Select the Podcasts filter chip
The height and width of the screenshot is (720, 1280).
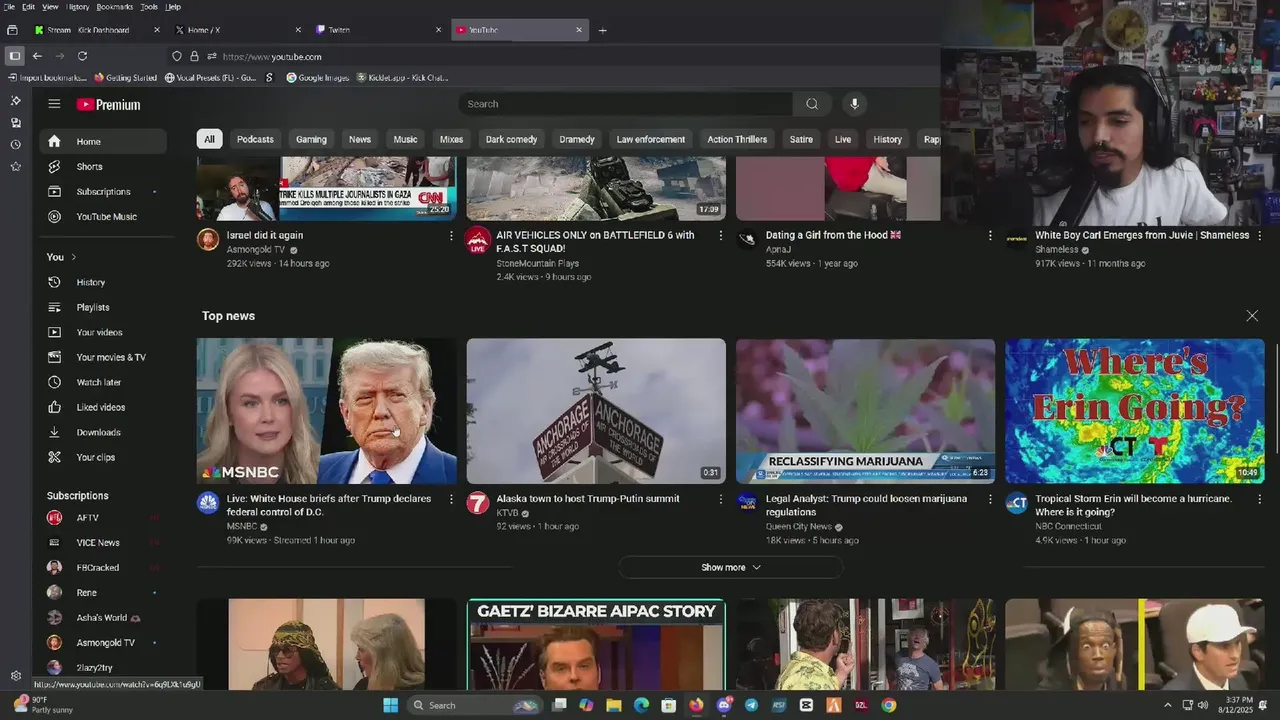coord(255,139)
